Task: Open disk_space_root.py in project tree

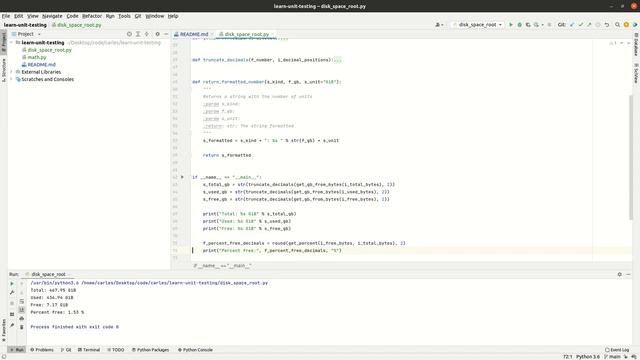Action: point(49,50)
